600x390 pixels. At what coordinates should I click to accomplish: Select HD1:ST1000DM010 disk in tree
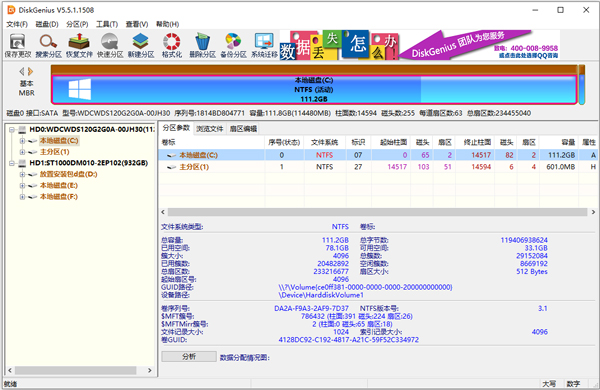(89, 163)
